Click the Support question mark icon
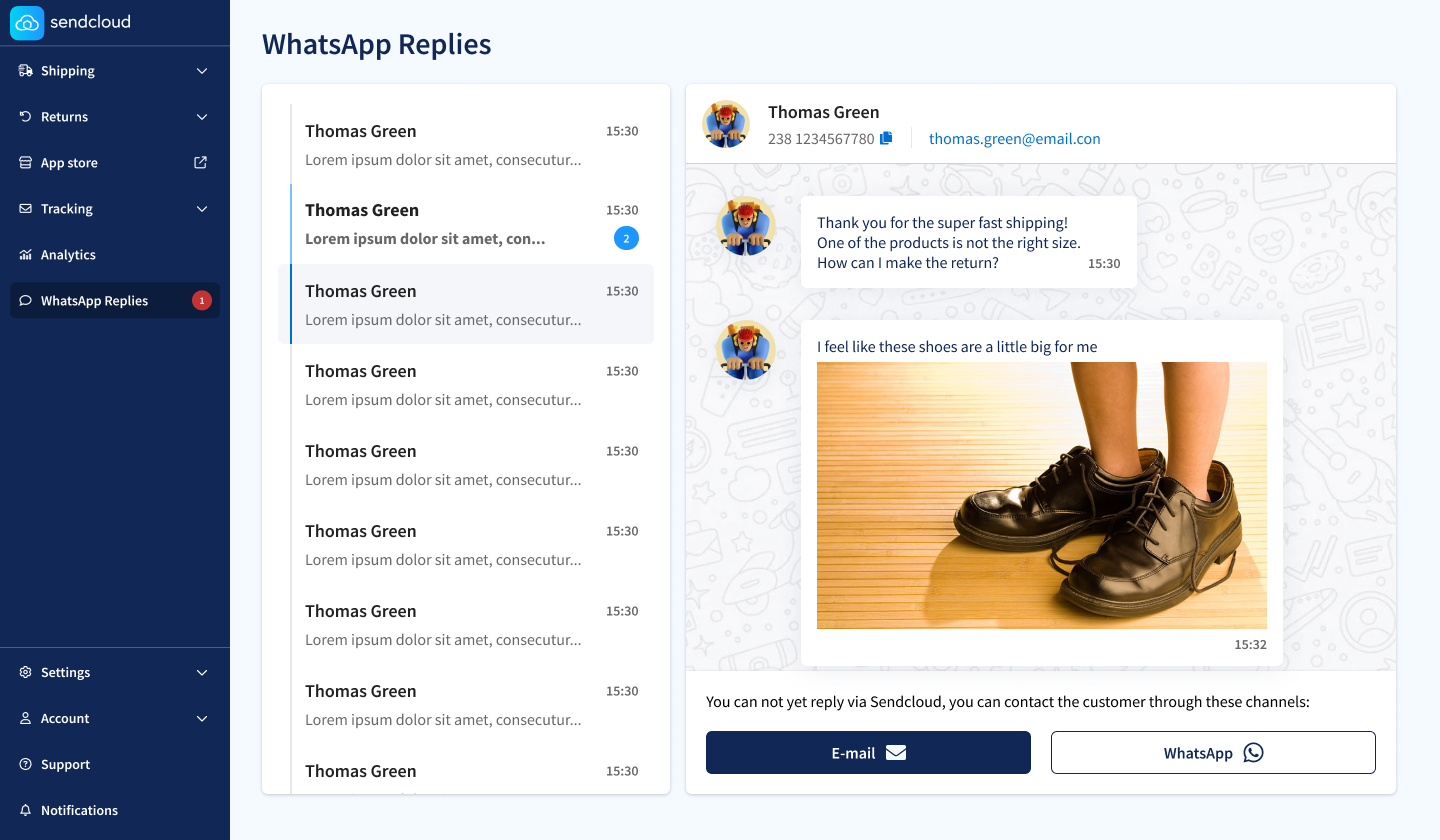 click(x=26, y=765)
